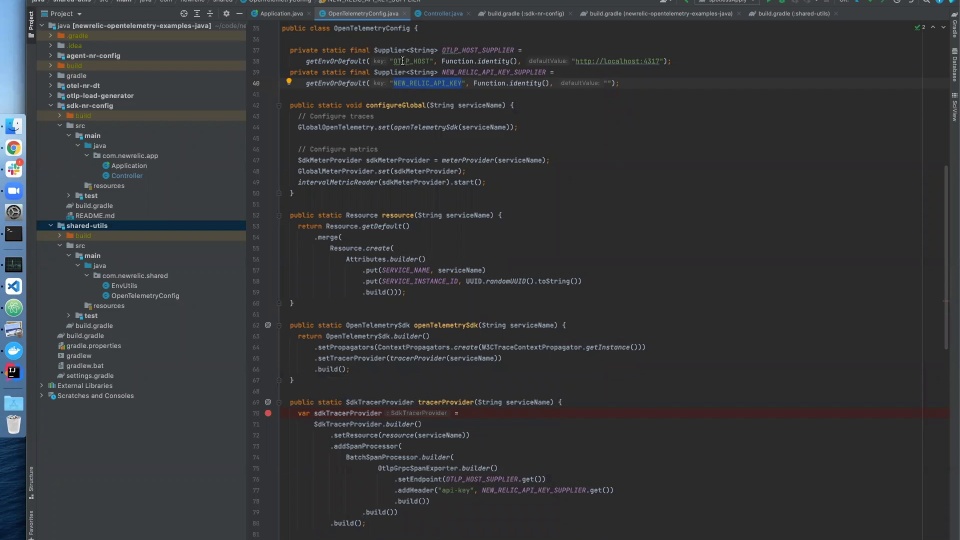Open Google Chrome from the Dock

(13, 148)
